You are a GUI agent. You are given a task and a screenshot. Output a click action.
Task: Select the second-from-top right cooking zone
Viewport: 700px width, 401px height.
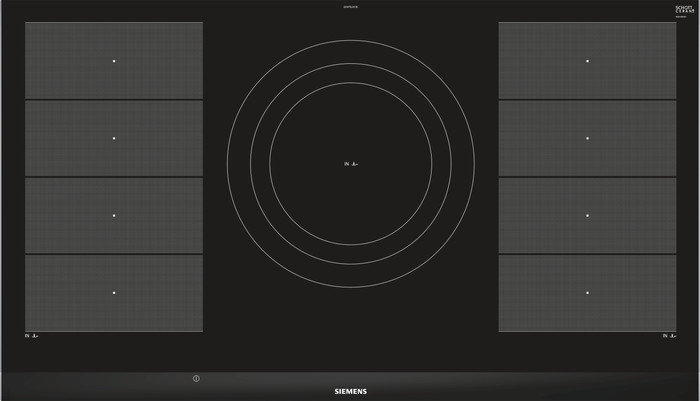[587, 138]
